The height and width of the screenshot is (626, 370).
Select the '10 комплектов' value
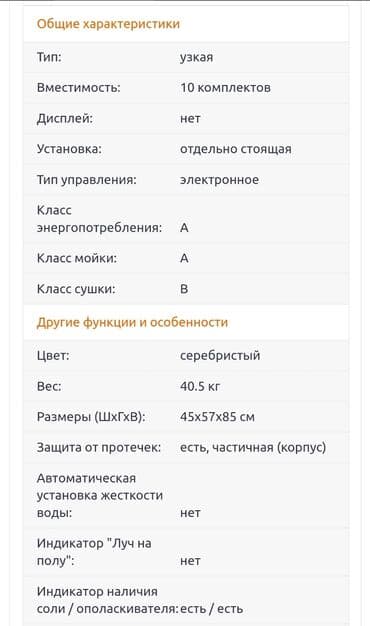[225, 87]
